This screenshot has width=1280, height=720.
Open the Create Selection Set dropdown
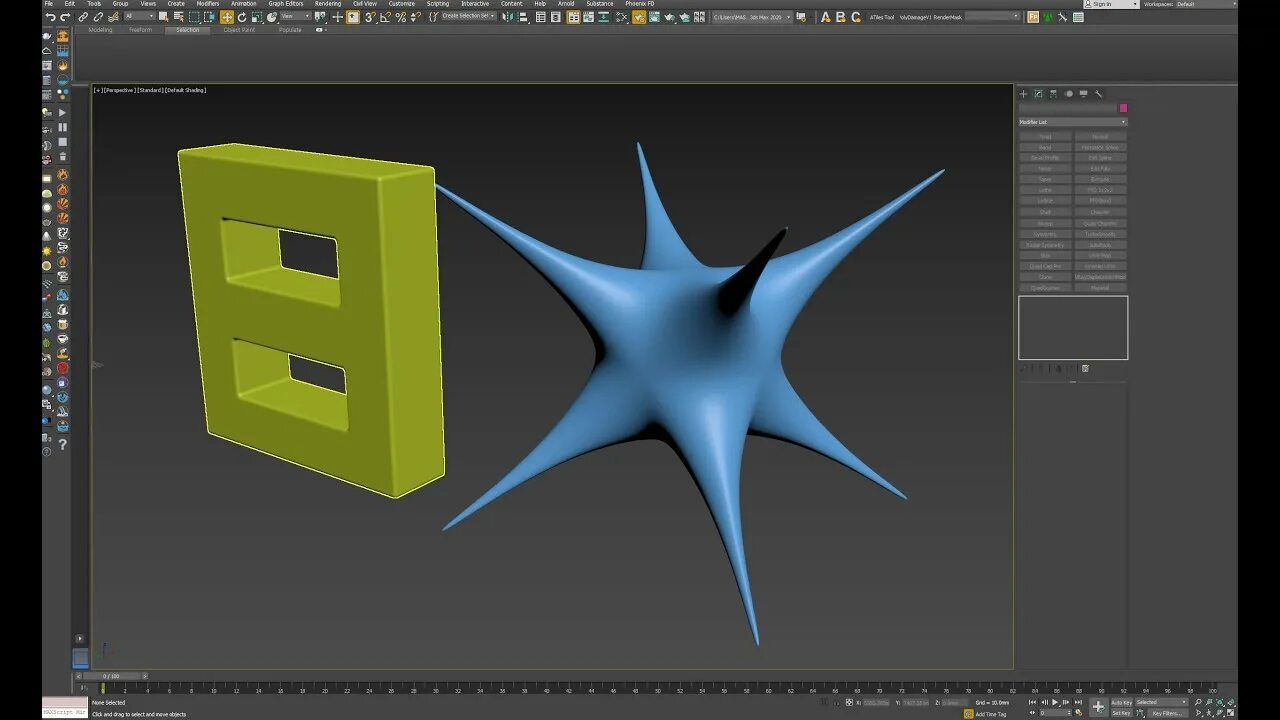tap(469, 17)
